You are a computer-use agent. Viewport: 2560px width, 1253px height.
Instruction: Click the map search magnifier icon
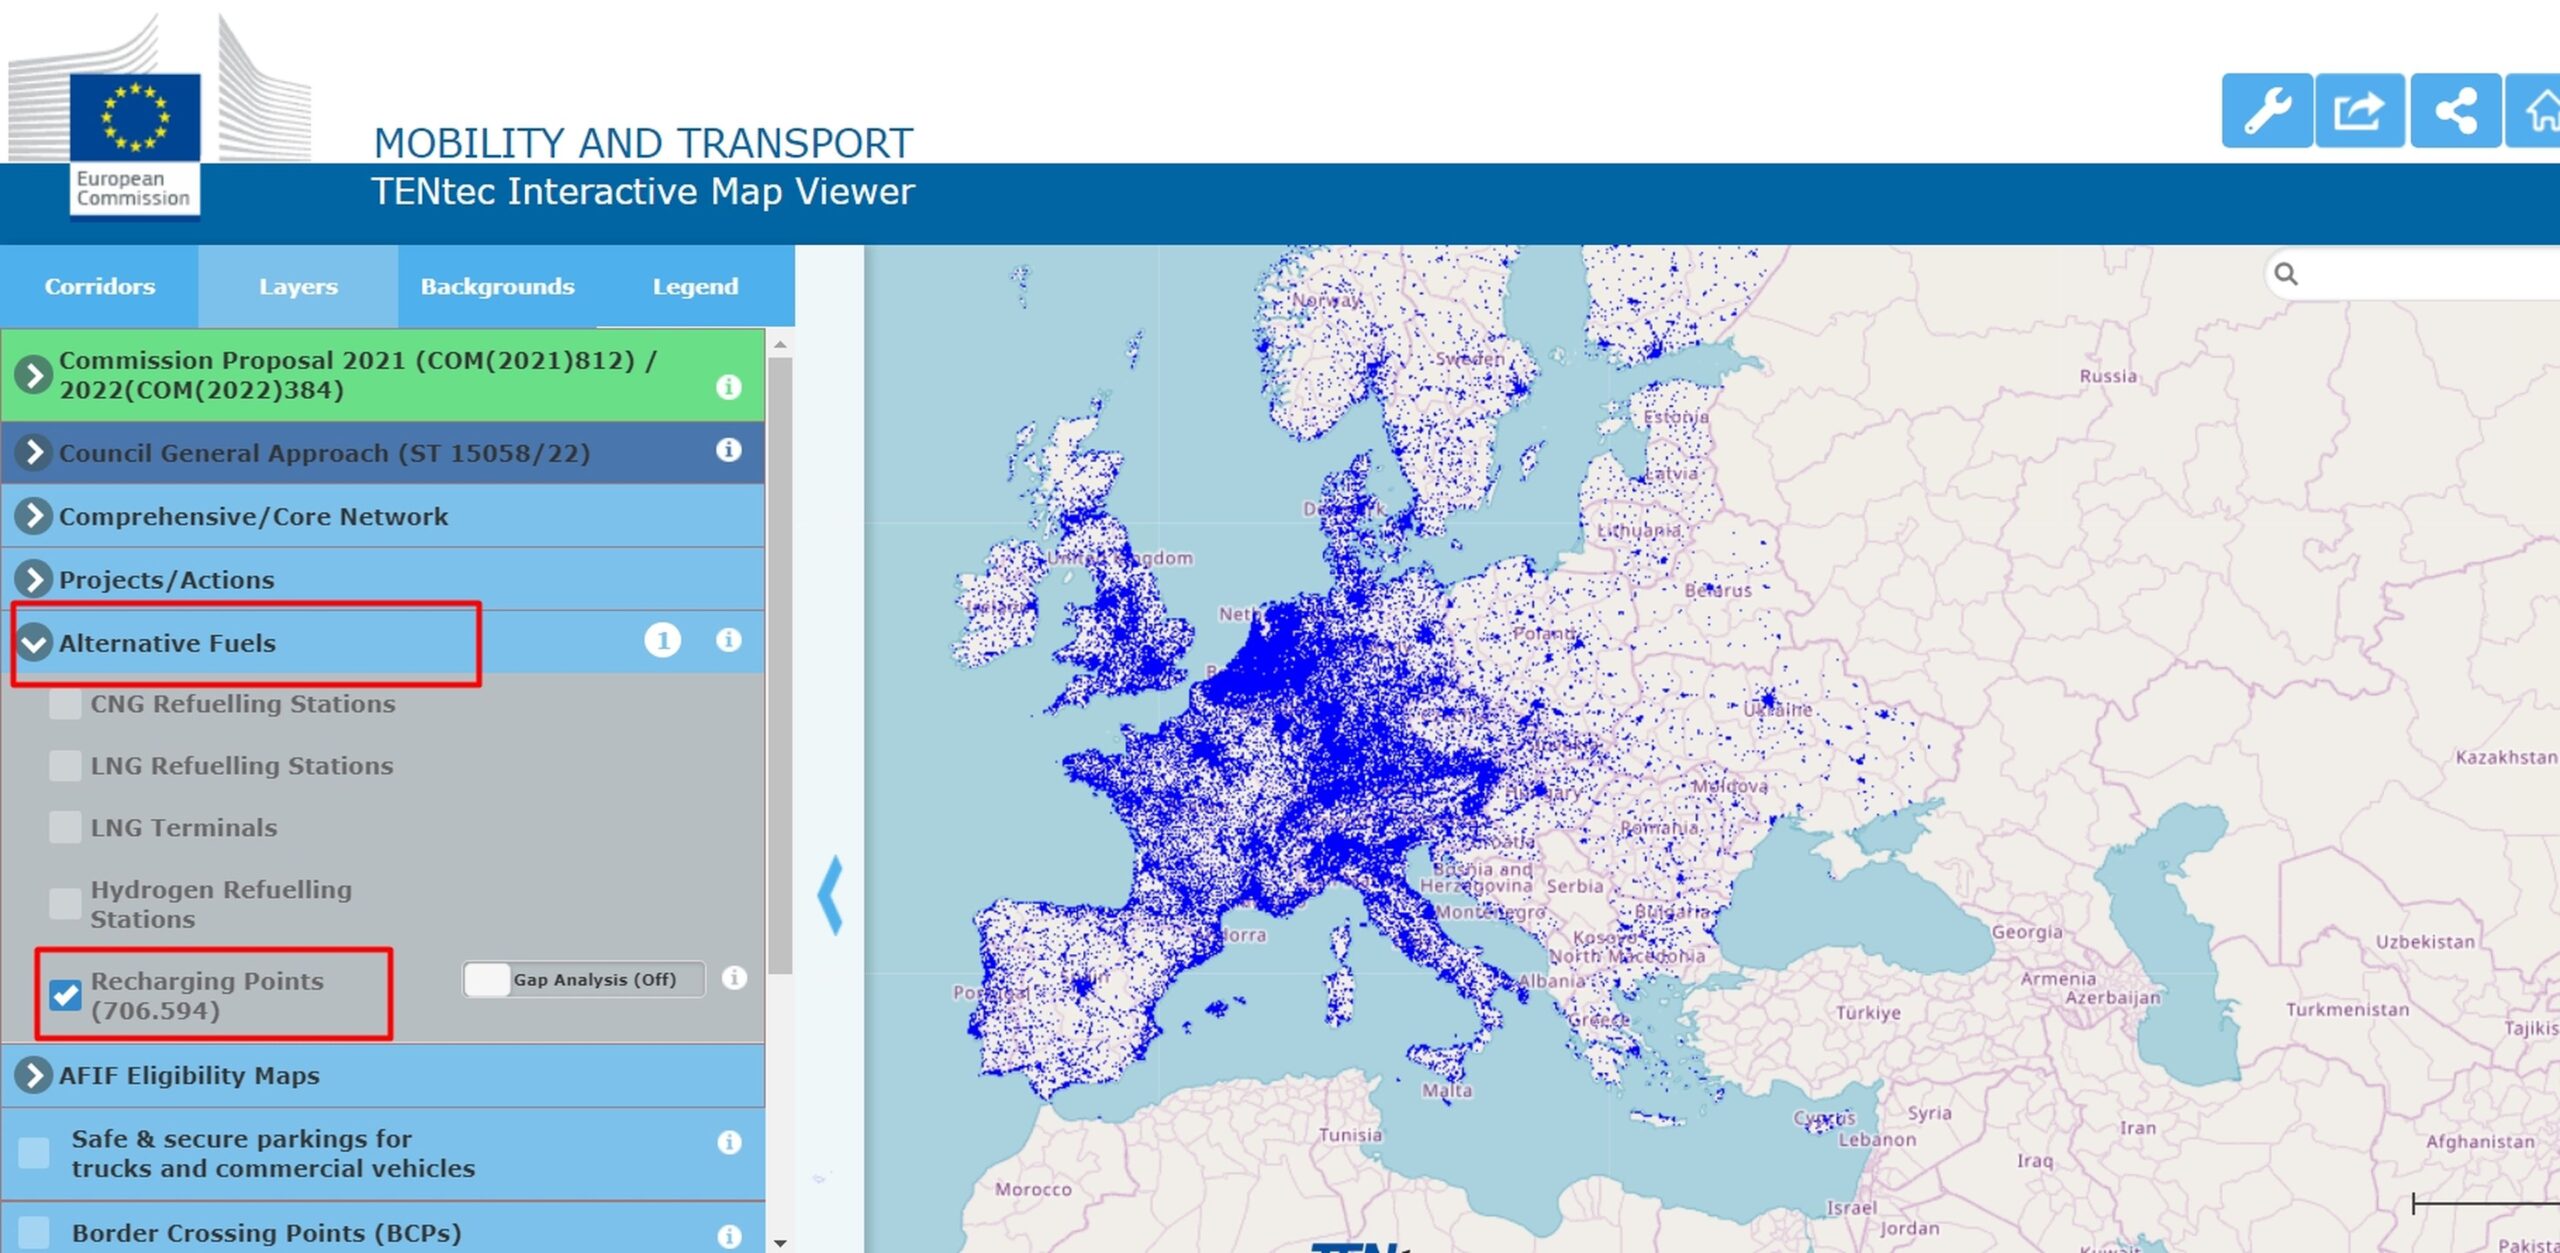click(x=2286, y=274)
